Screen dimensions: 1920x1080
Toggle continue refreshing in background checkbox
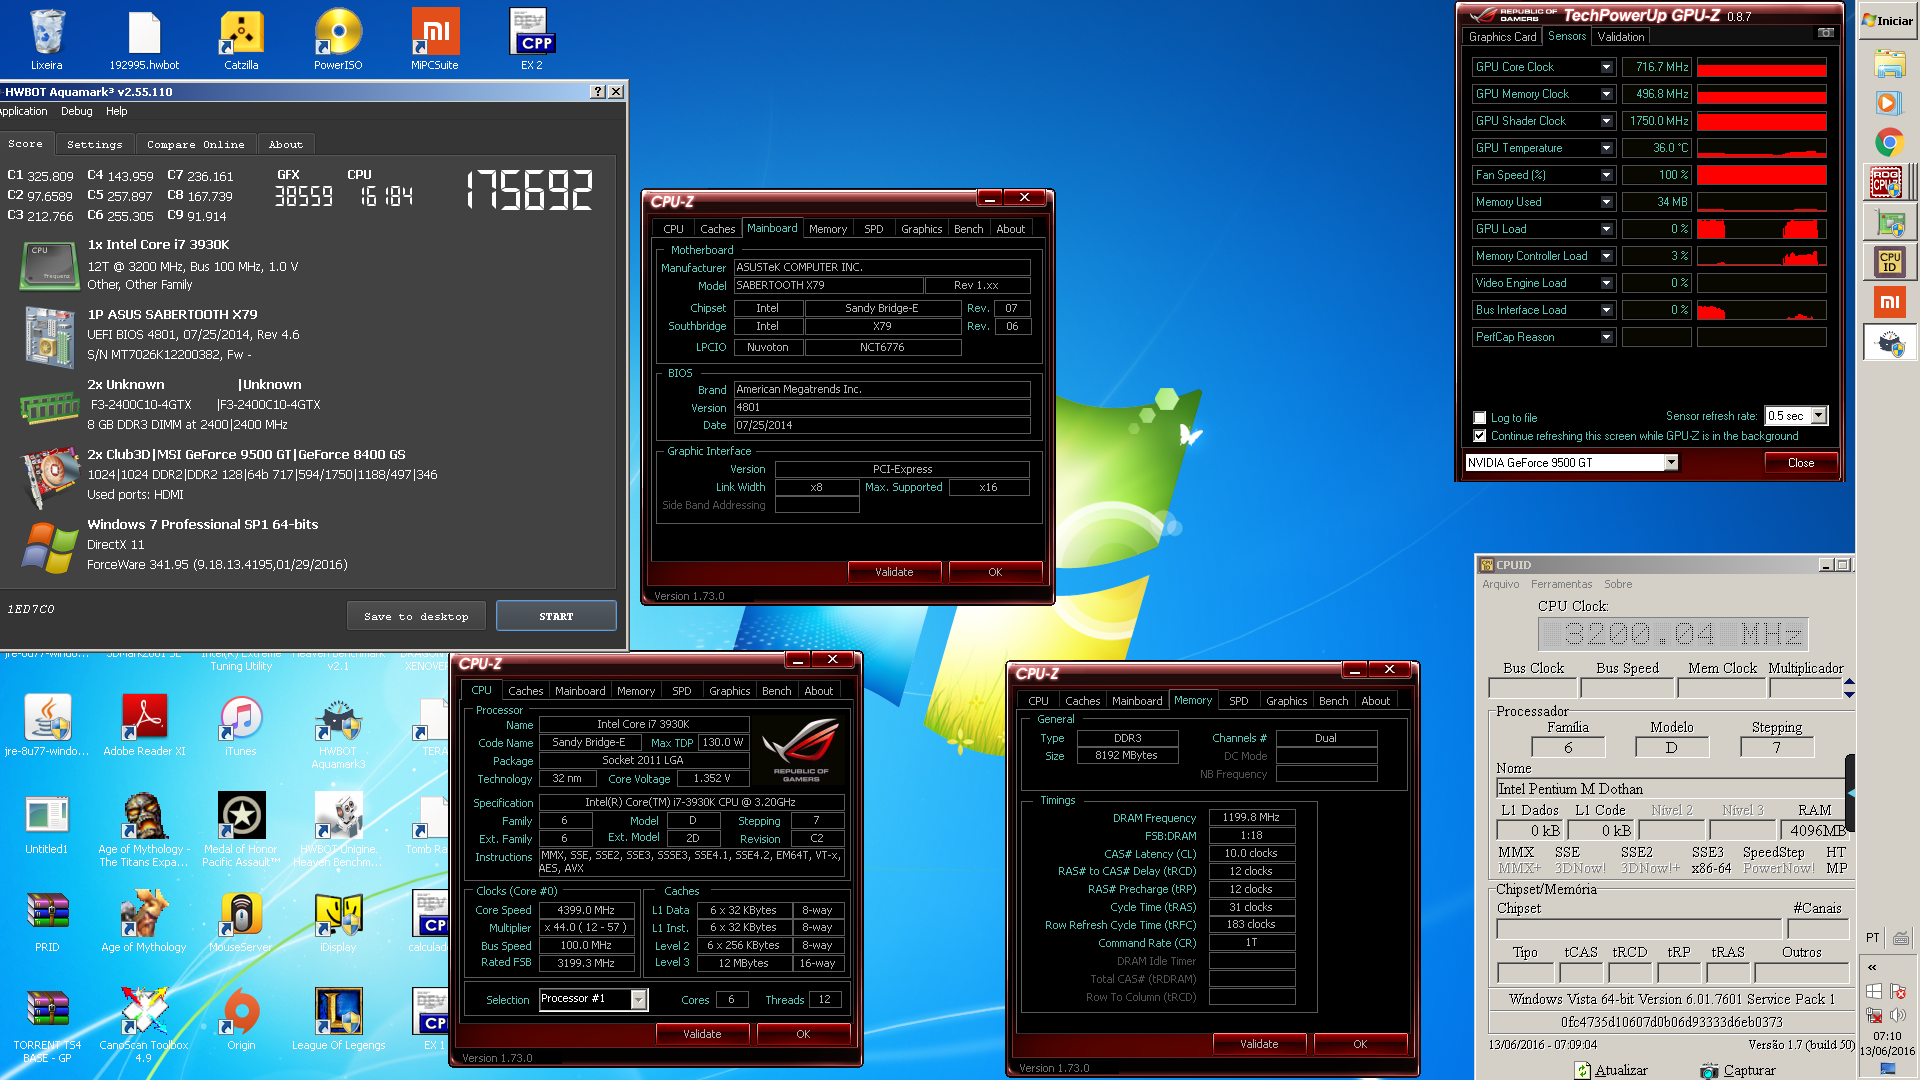coord(1480,436)
